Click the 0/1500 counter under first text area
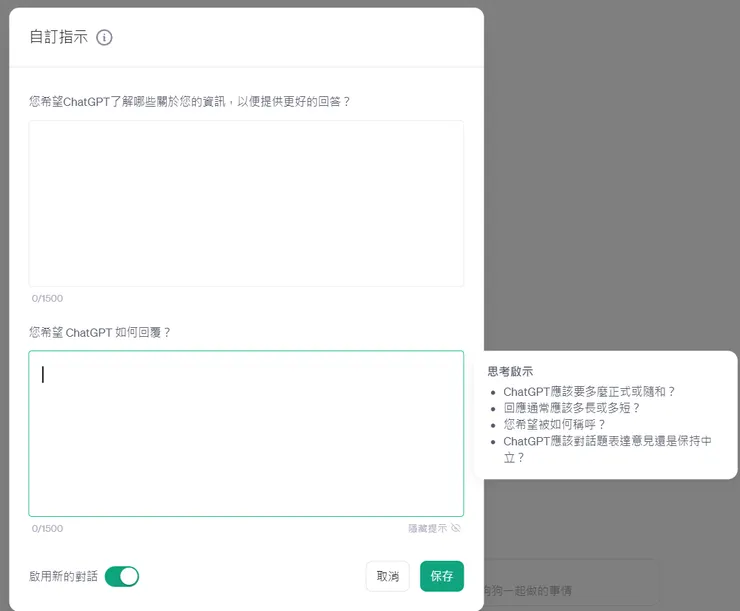This screenshot has width=740, height=611. pyautogui.click(x=47, y=298)
